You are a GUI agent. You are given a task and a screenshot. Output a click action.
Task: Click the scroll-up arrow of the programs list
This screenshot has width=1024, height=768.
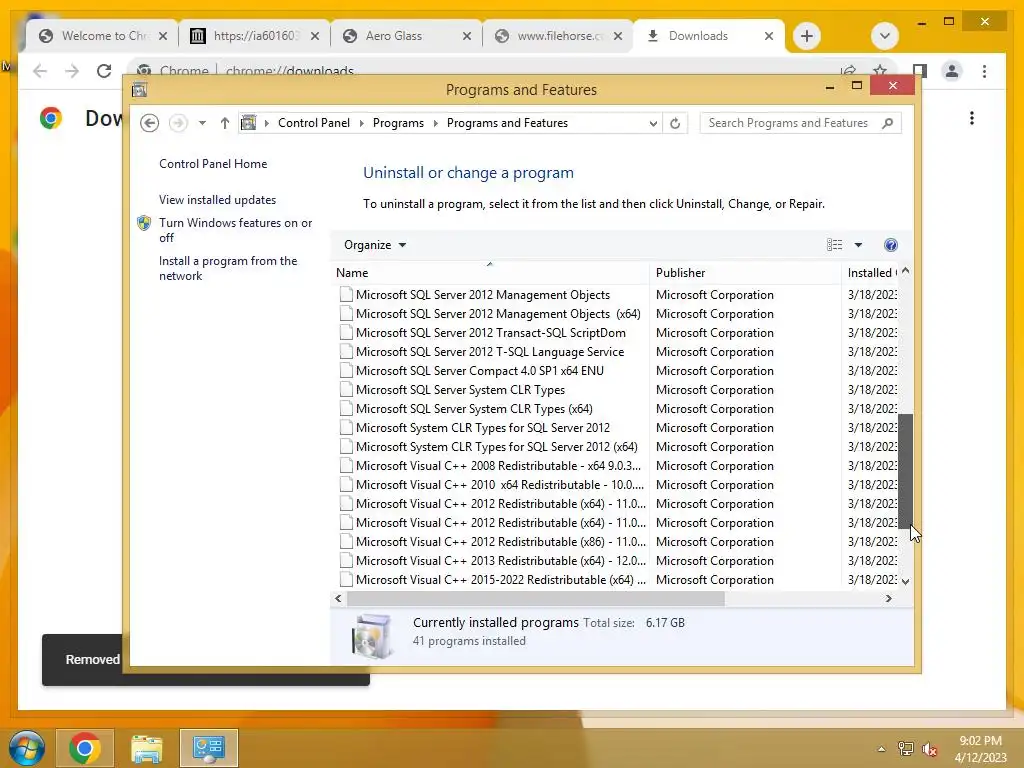[905, 270]
